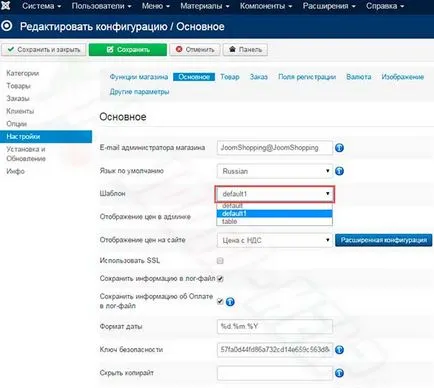434x388 pixels.
Task: Open the Язык по умолчанию Russian dropdown
Action: [275, 171]
